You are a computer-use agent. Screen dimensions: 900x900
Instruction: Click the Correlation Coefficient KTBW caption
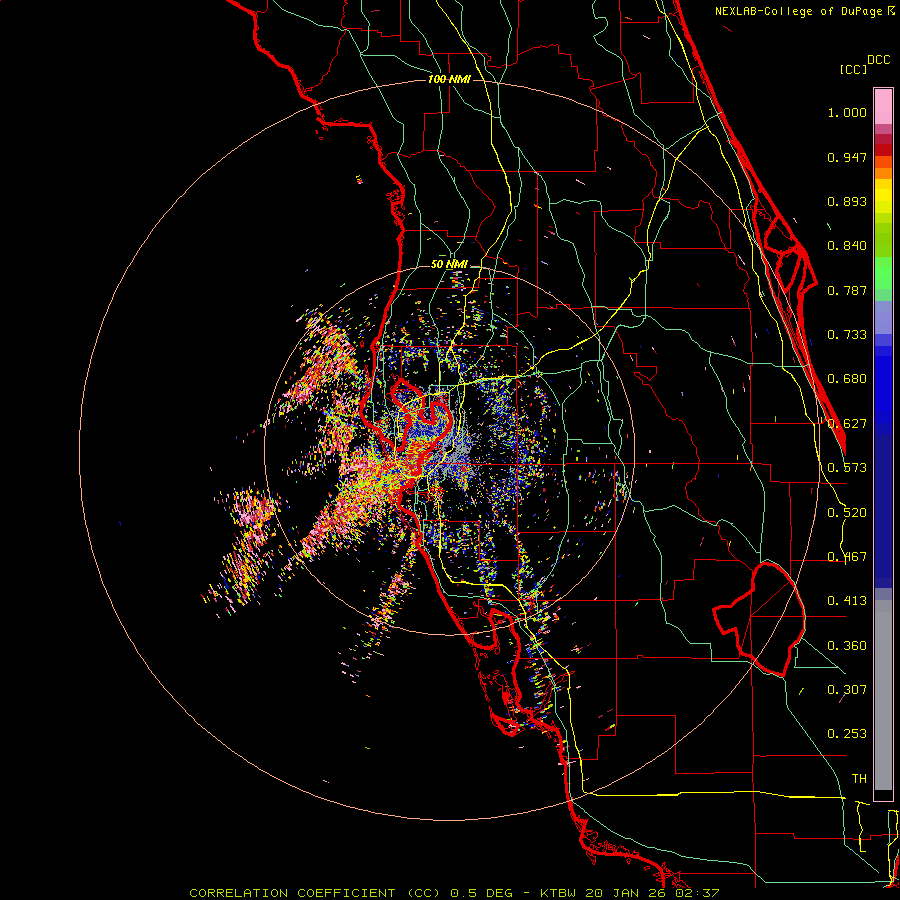pos(454,893)
